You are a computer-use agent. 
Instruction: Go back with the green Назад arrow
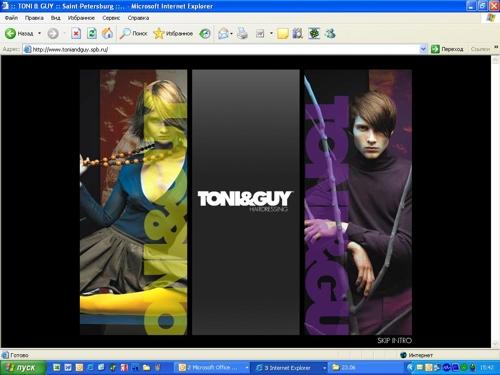pyautogui.click(x=19, y=33)
